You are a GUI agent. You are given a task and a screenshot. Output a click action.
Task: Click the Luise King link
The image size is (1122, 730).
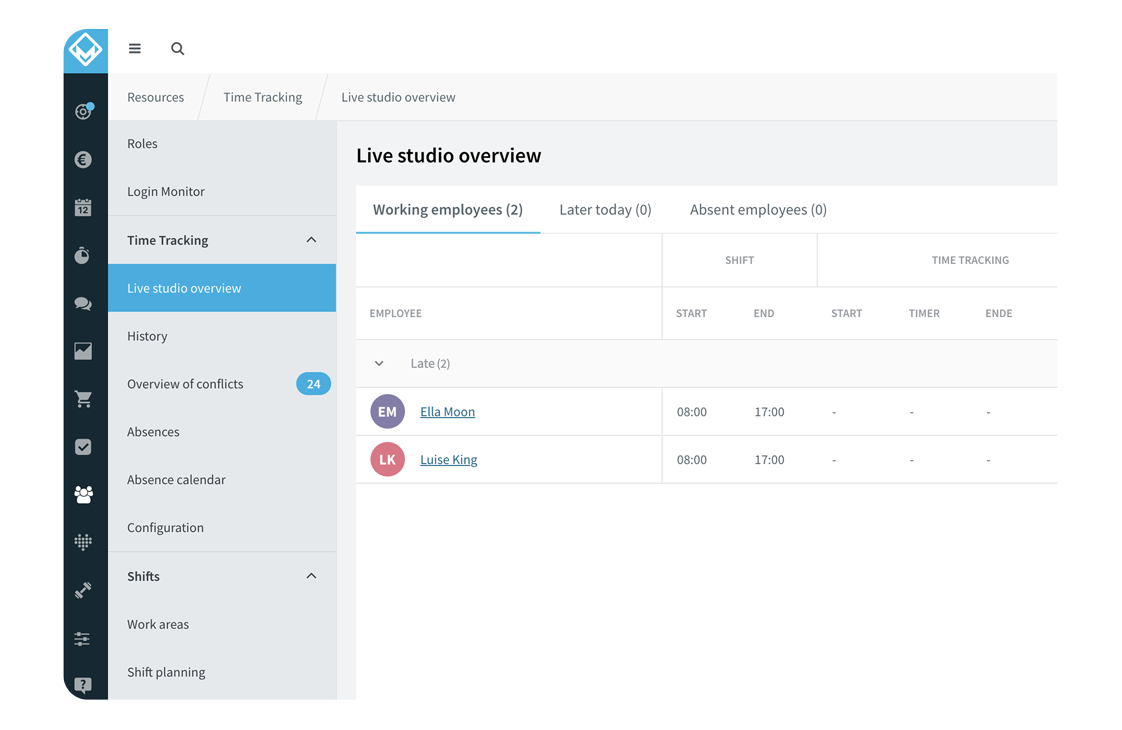coord(448,459)
